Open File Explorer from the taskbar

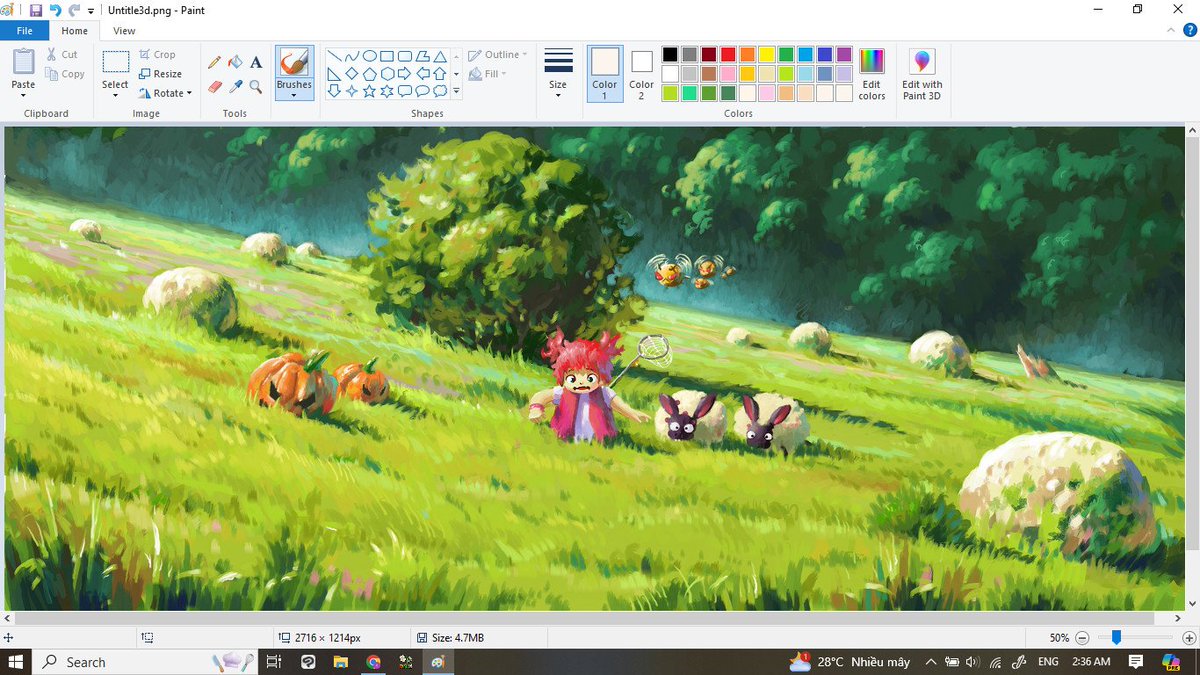pyautogui.click(x=340, y=662)
